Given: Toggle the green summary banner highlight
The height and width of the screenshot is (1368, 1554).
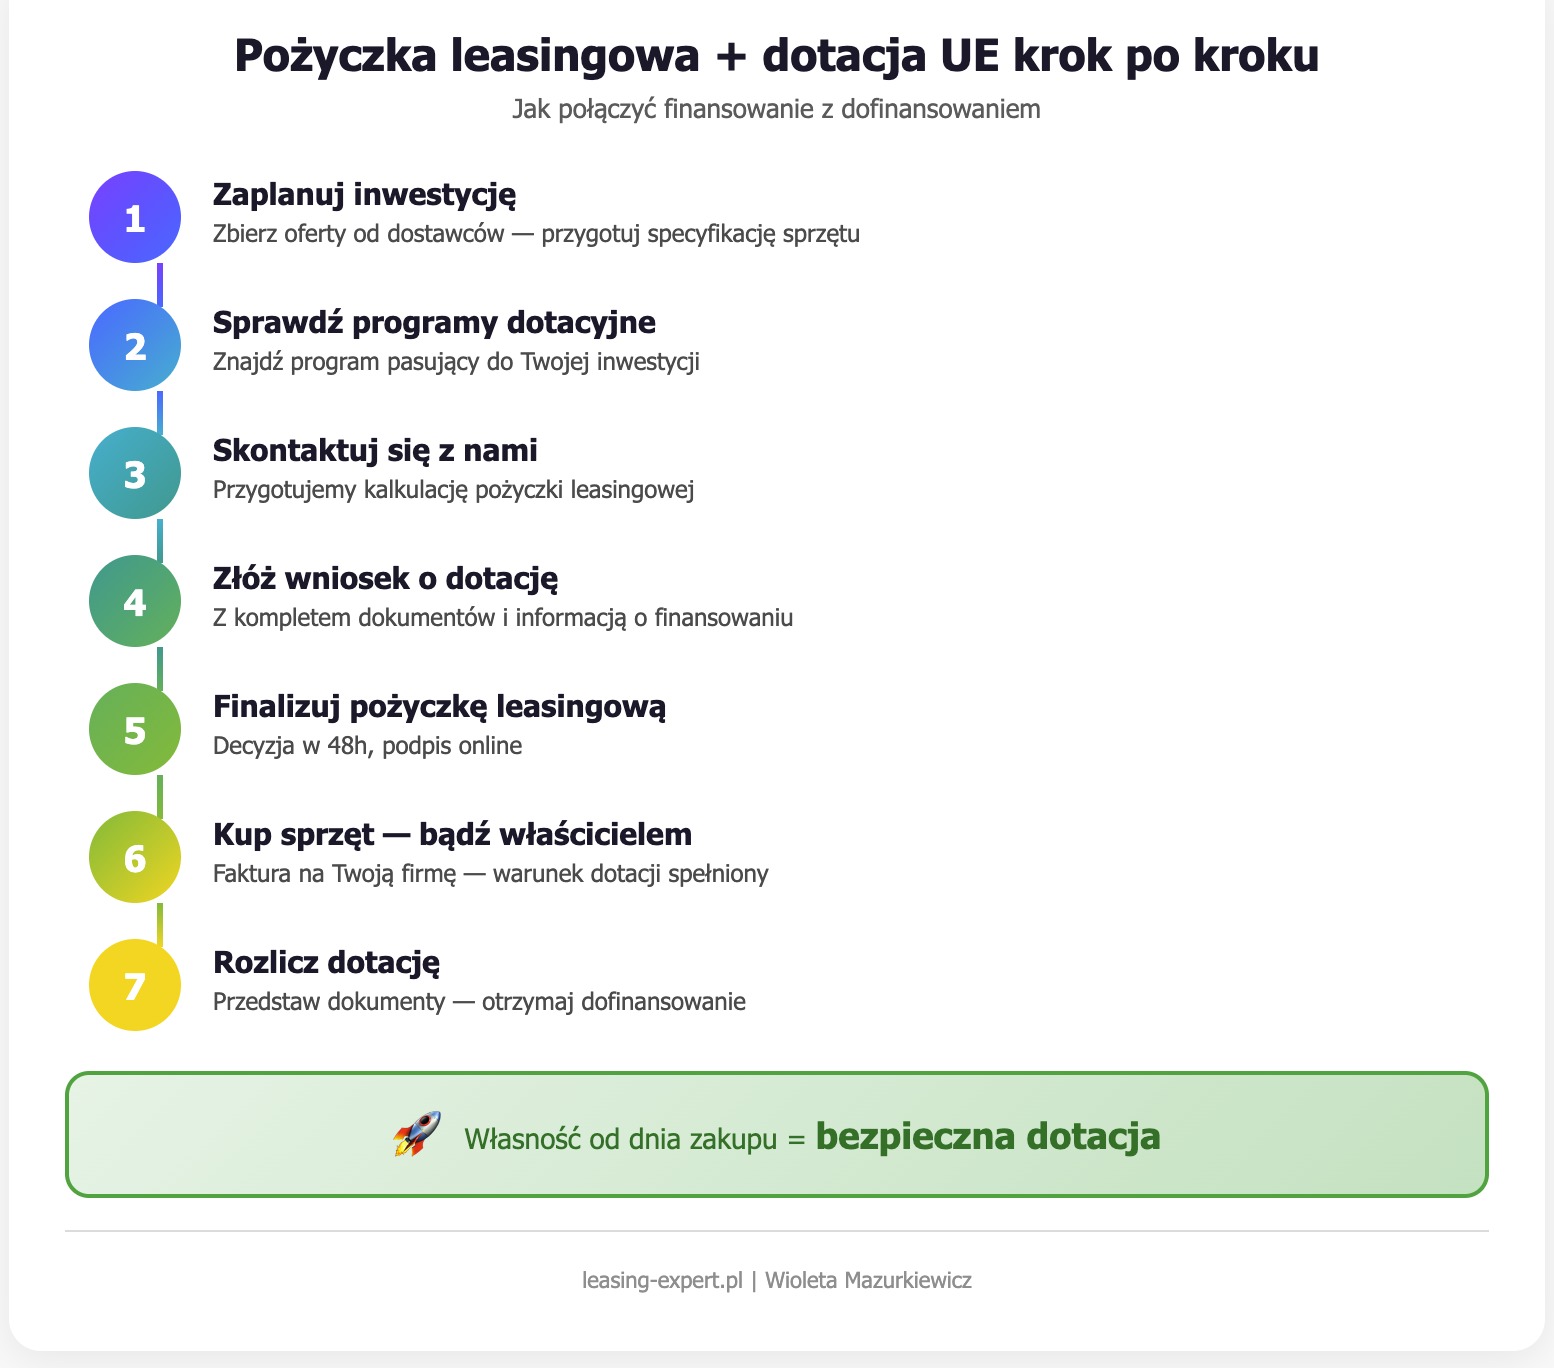Looking at the screenshot, I should tap(776, 1135).
